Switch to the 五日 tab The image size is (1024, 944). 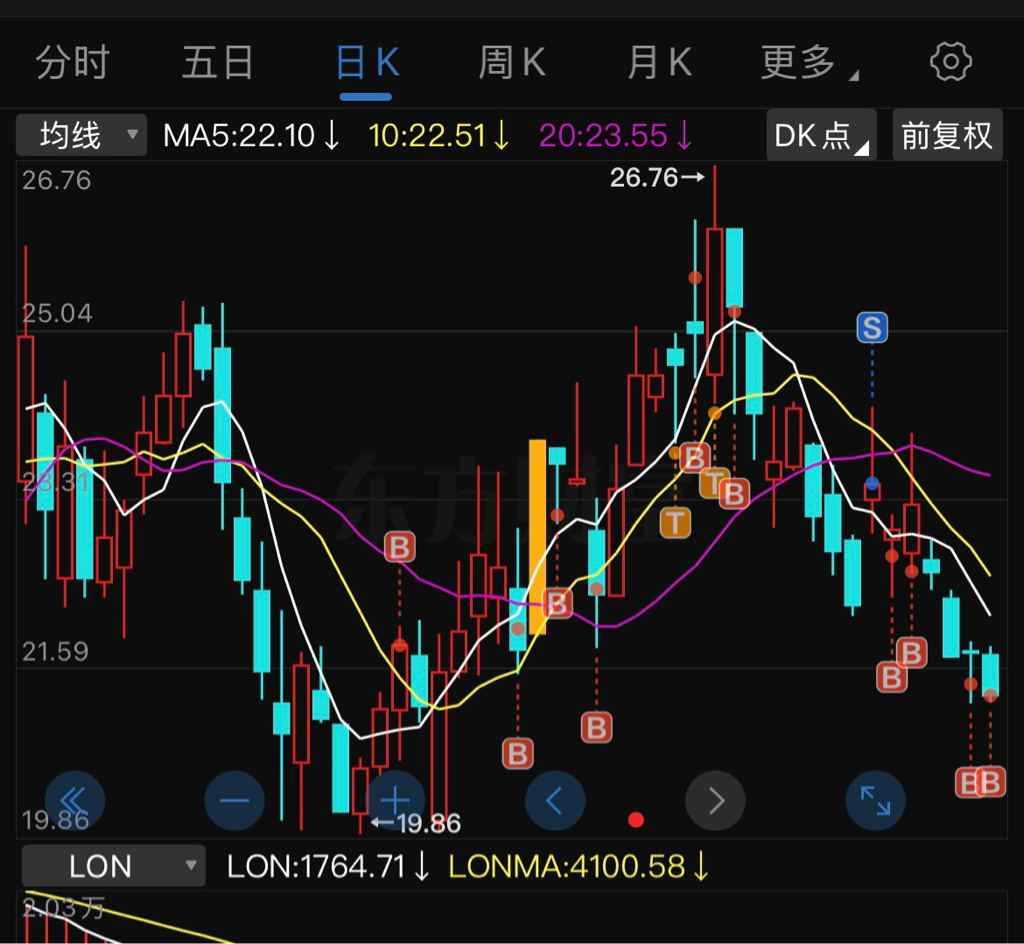(217, 63)
